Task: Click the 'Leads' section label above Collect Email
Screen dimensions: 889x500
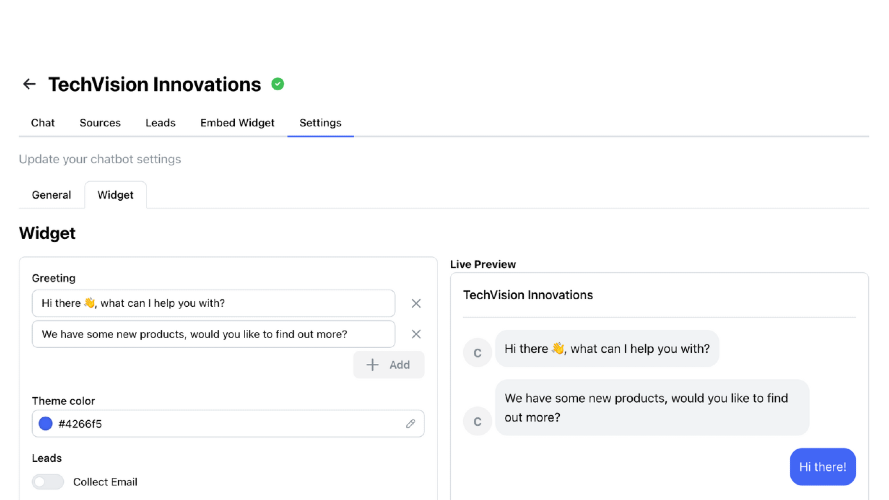Action: pyautogui.click(x=46, y=458)
